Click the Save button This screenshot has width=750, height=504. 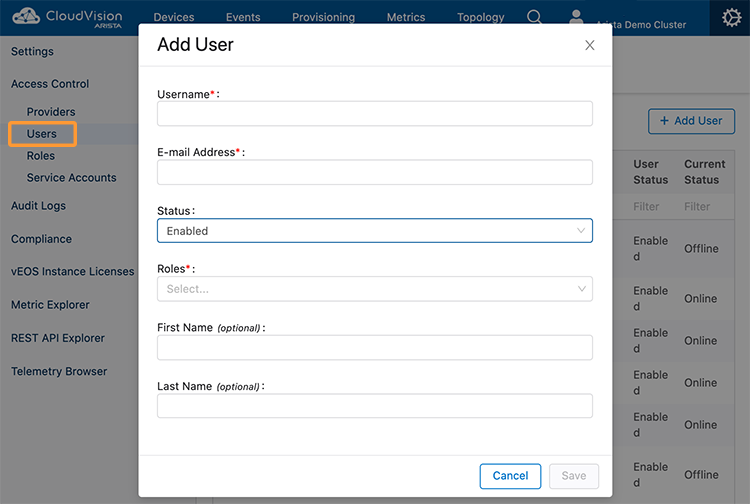574,476
